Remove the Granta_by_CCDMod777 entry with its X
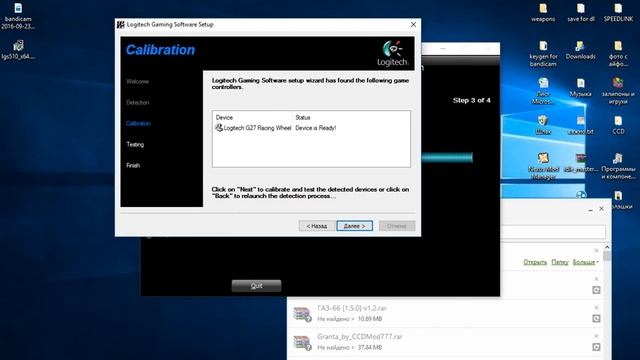The height and width of the screenshot is (360, 640). 596,336
